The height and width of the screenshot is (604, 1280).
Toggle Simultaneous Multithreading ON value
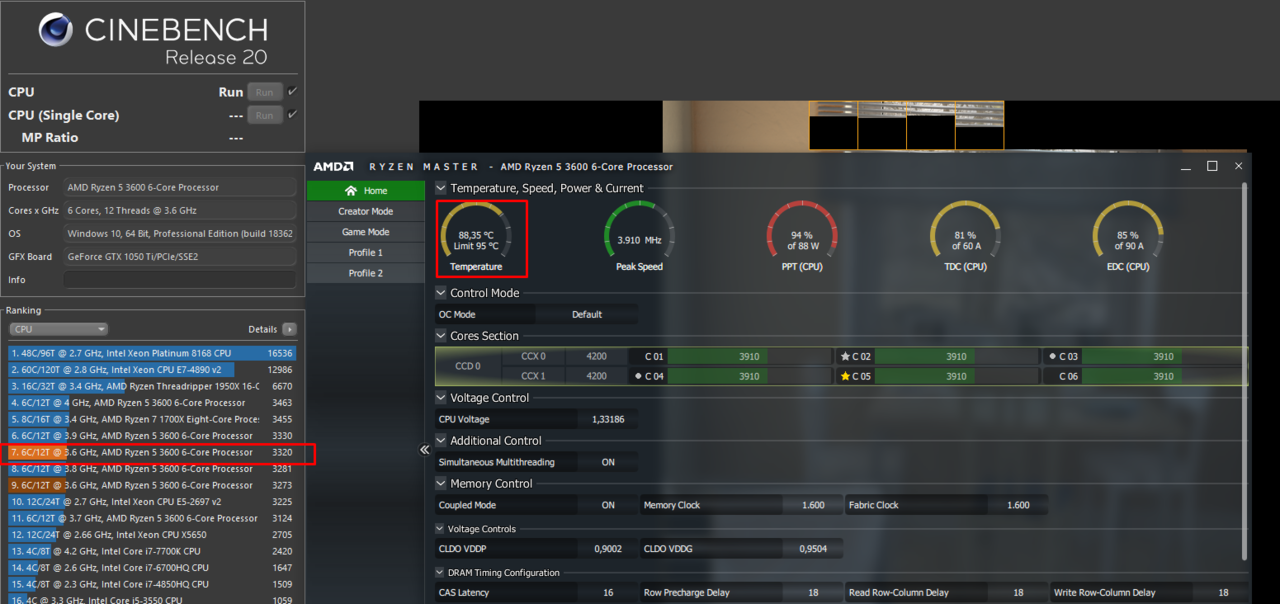pos(608,462)
